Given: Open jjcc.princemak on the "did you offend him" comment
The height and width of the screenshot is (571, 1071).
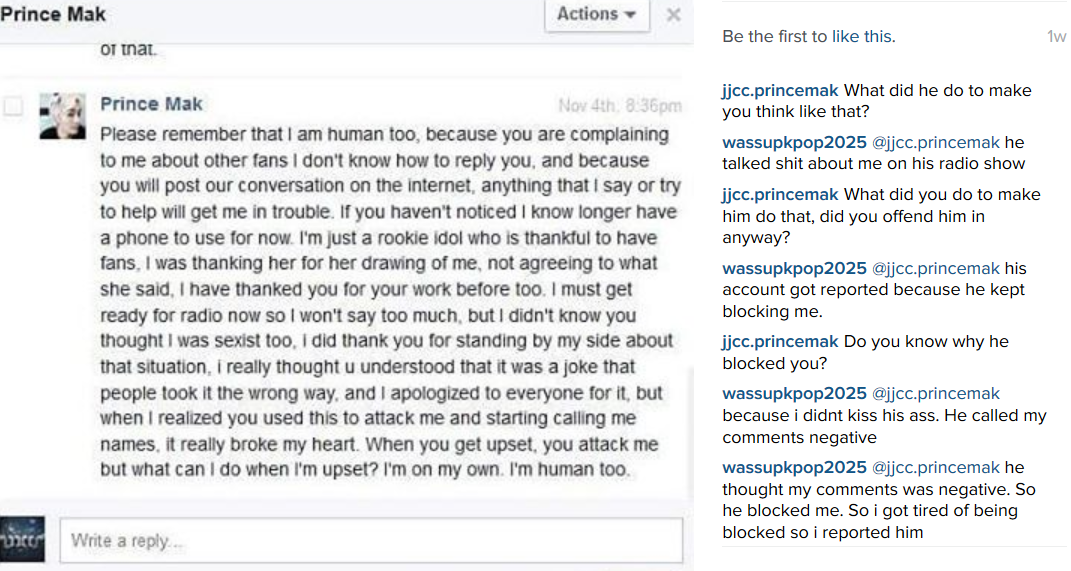Looking at the screenshot, I should click(x=780, y=195).
